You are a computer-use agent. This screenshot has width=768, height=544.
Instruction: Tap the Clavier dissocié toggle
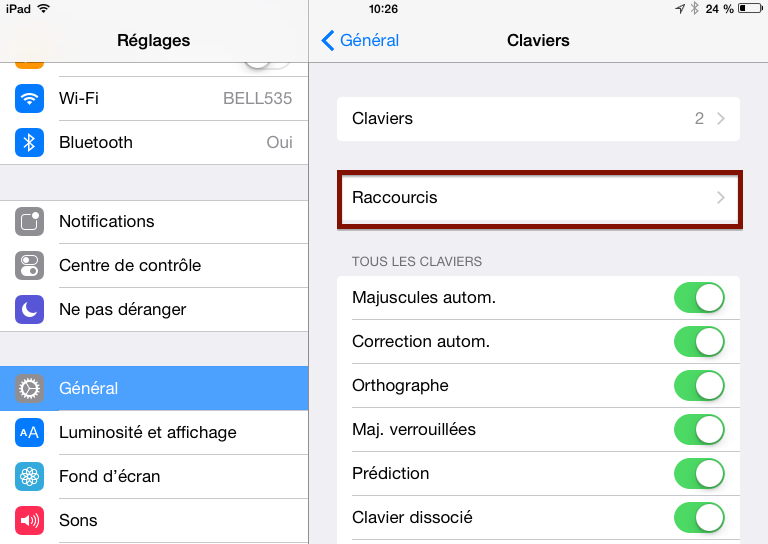699,518
